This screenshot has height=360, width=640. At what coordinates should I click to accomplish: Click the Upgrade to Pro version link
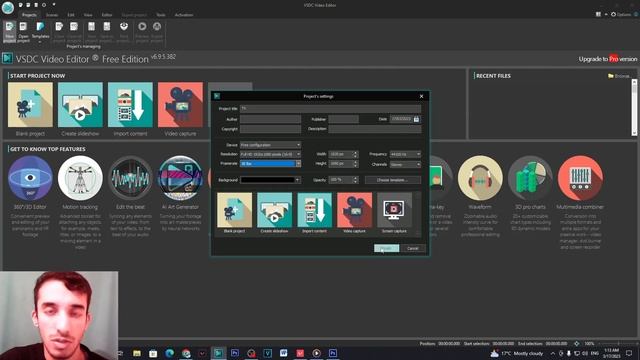[608, 59]
